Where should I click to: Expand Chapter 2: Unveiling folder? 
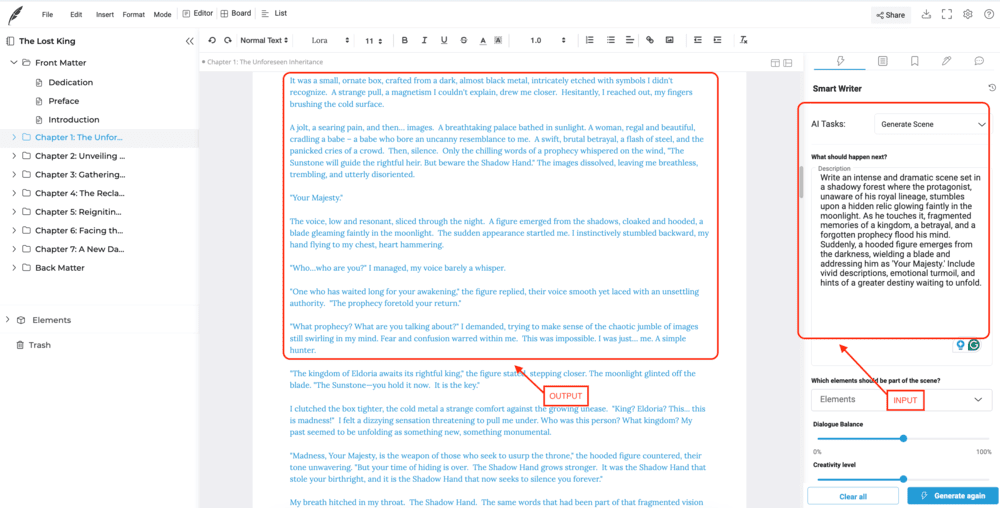(x=13, y=156)
